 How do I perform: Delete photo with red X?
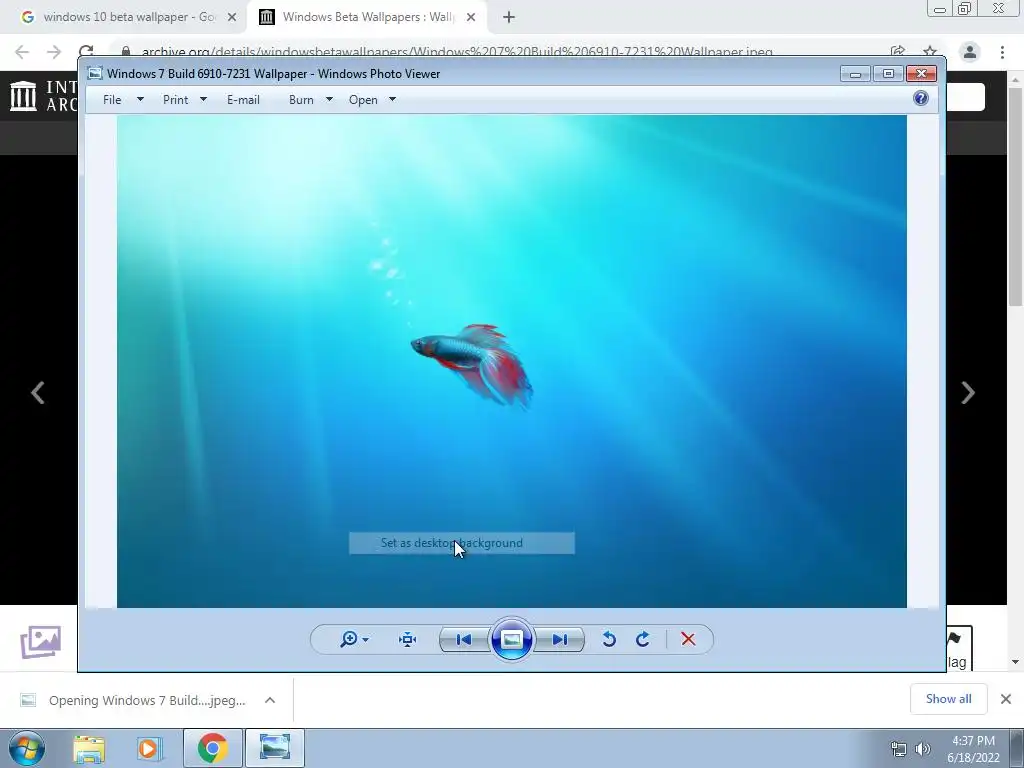click(688, 639)
